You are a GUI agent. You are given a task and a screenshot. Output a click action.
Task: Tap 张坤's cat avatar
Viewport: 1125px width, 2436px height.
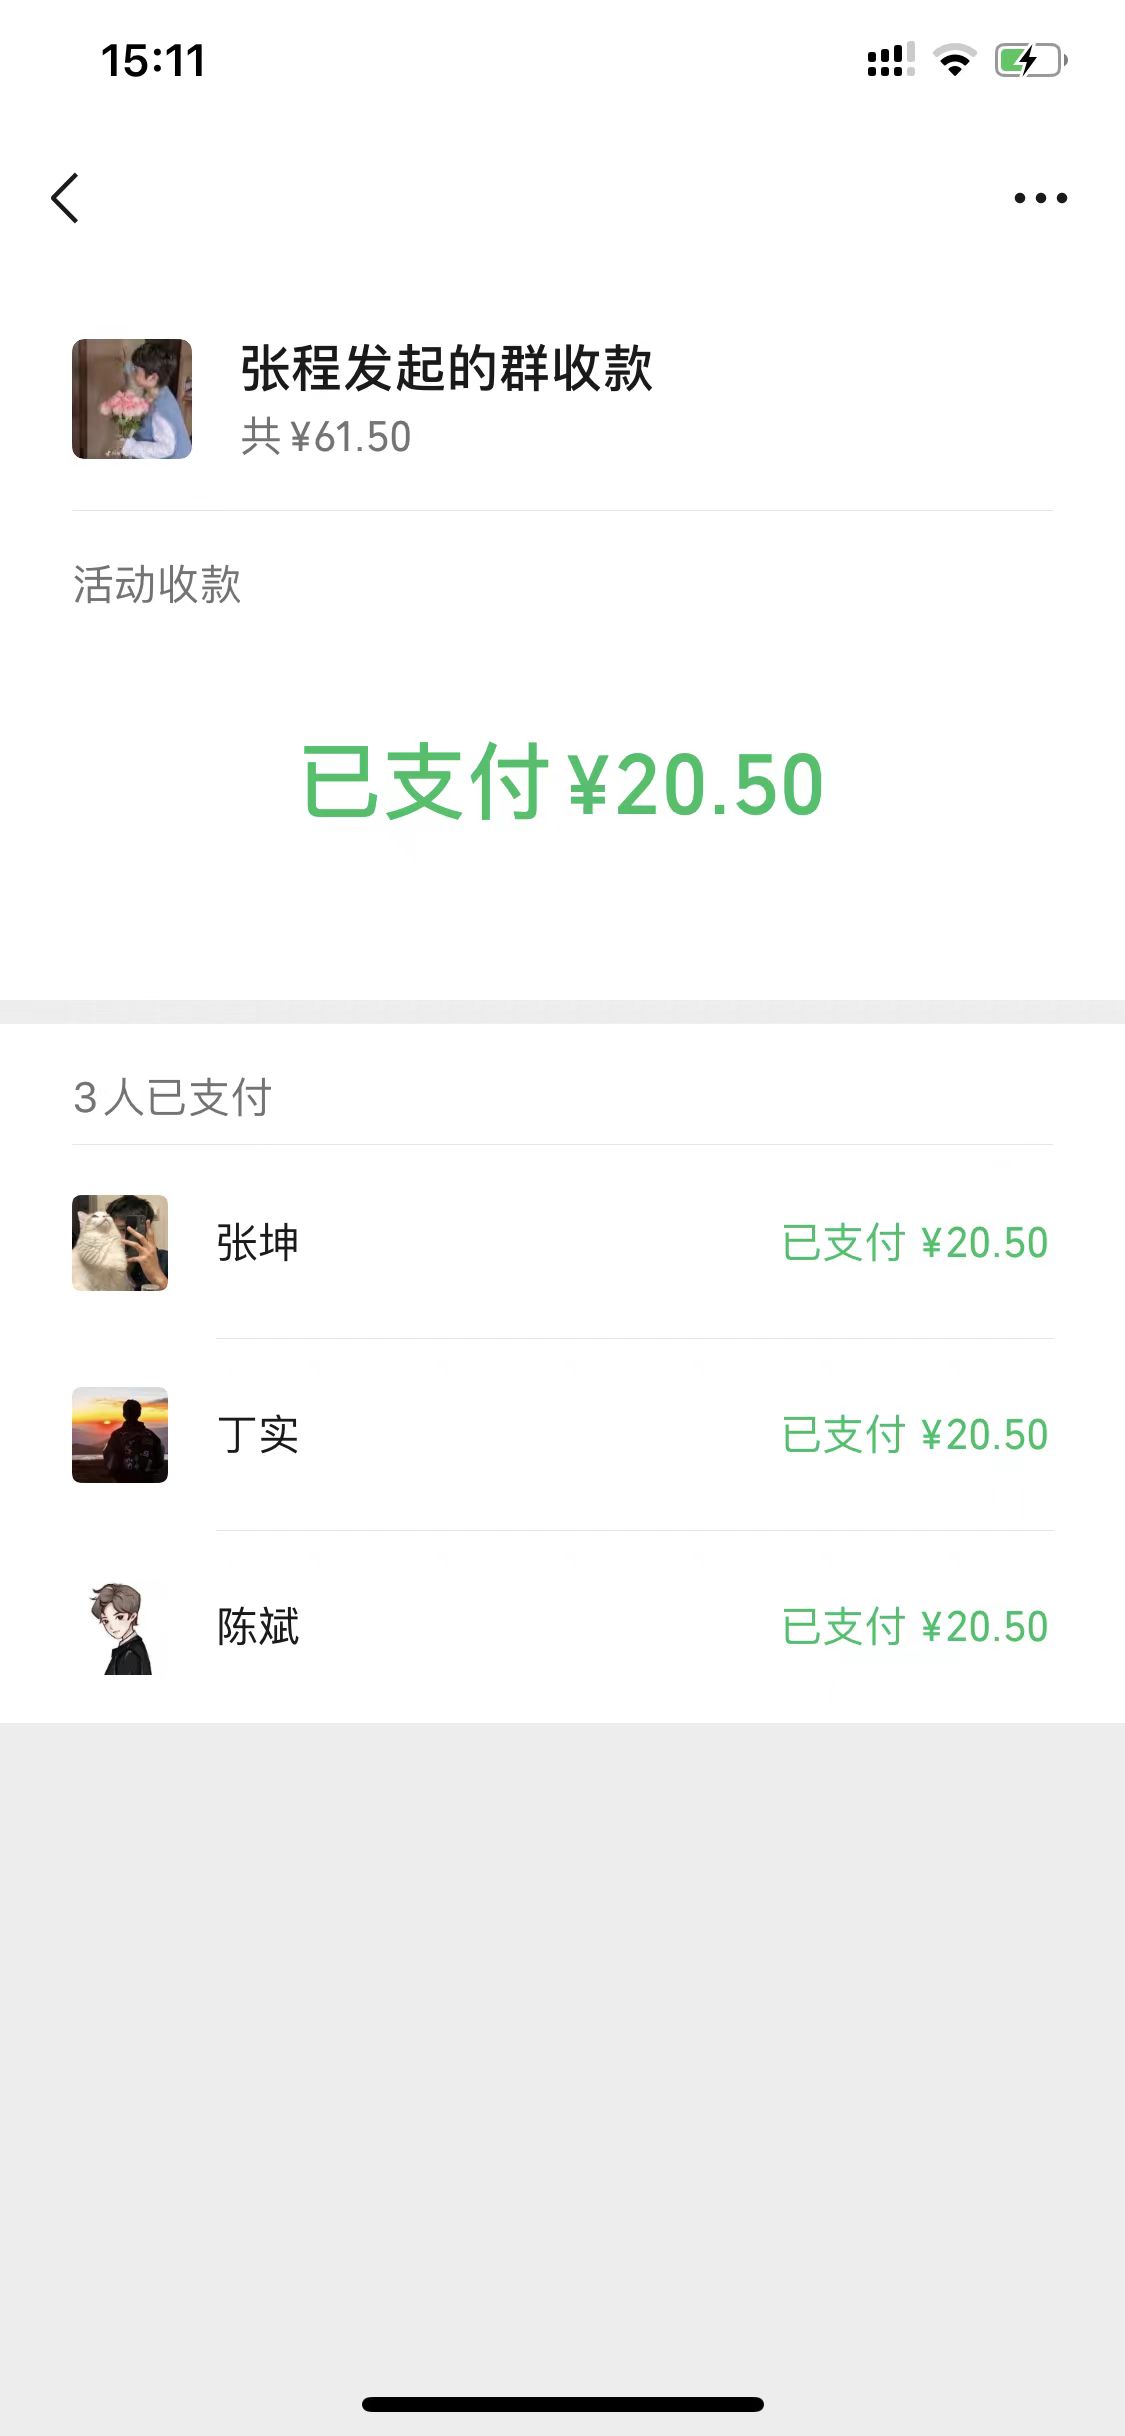click(x=120, y=1243)
